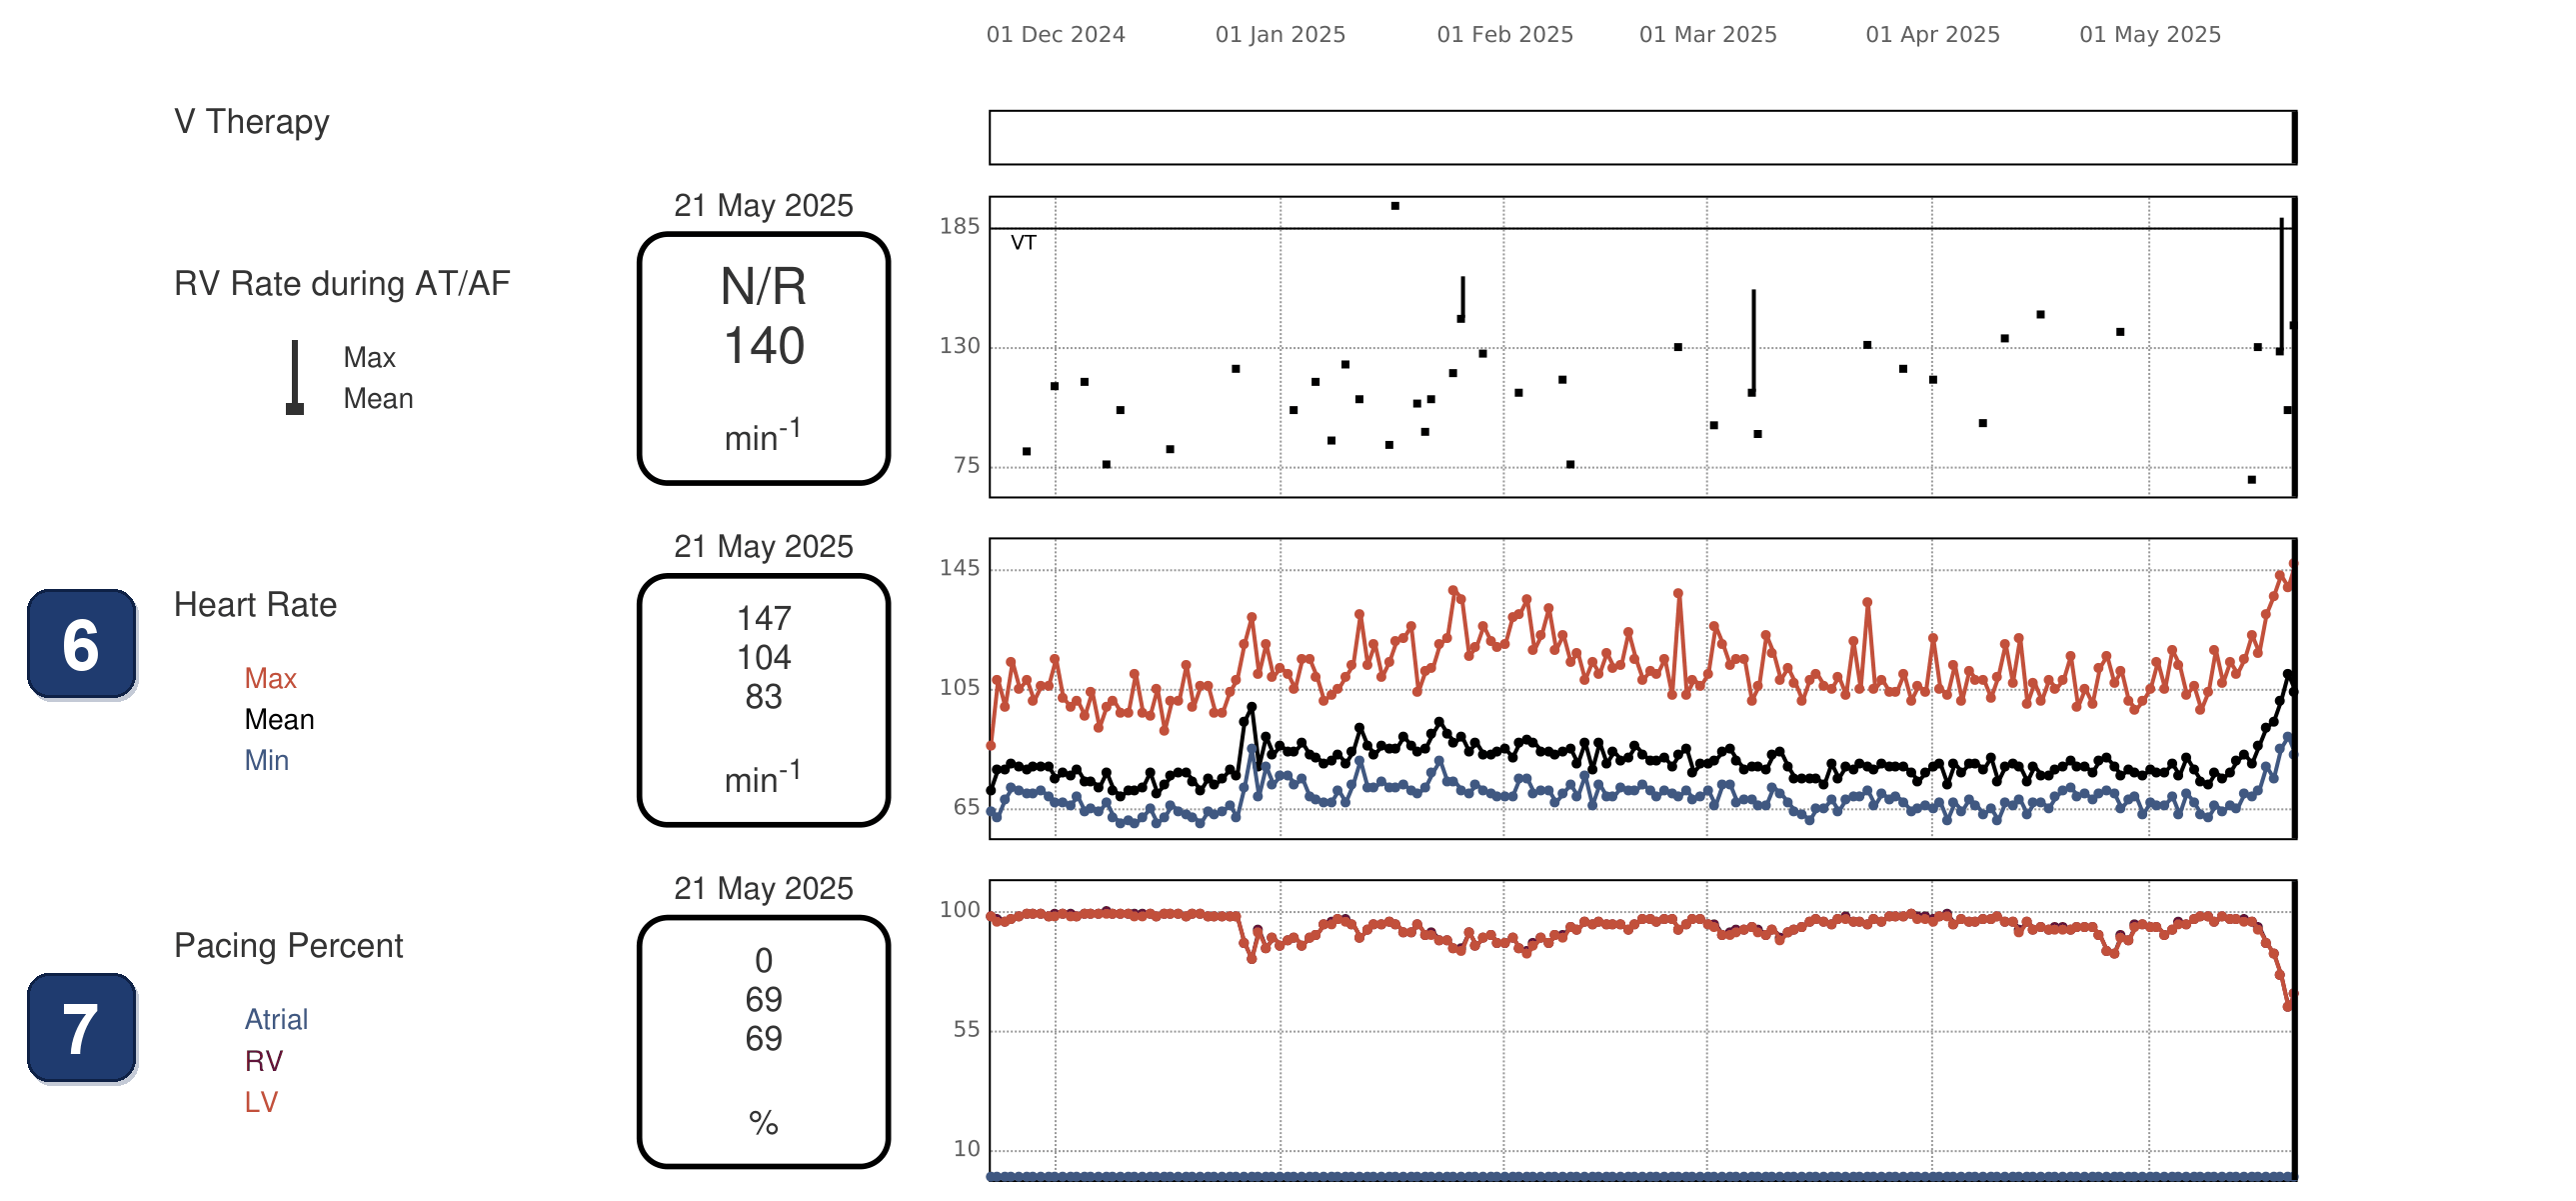
Task: Click the red Max legend entry under Heart Rate
Action: point(270,678)
